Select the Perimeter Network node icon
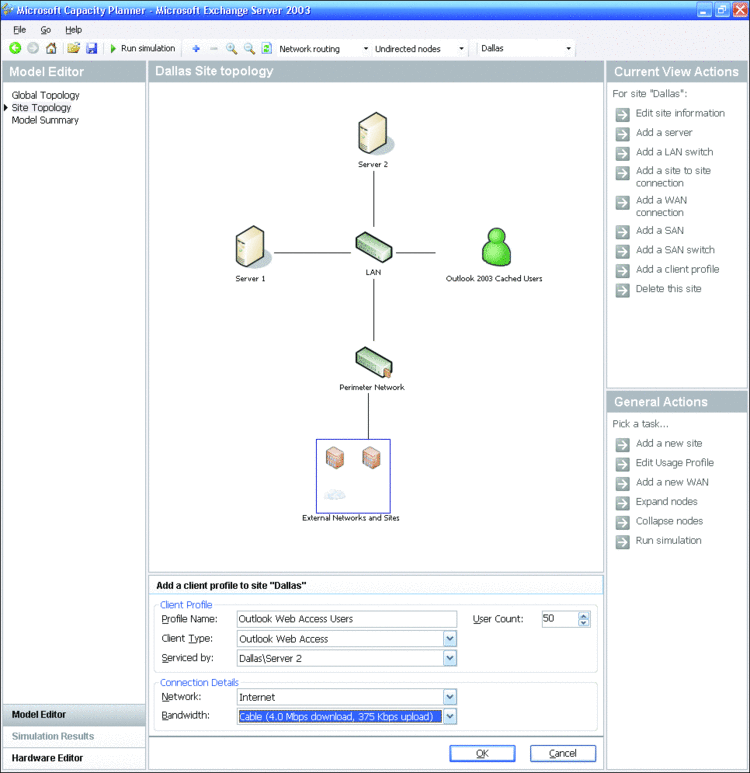The height and width of the screenshot is (773, 750). [371, 362]
